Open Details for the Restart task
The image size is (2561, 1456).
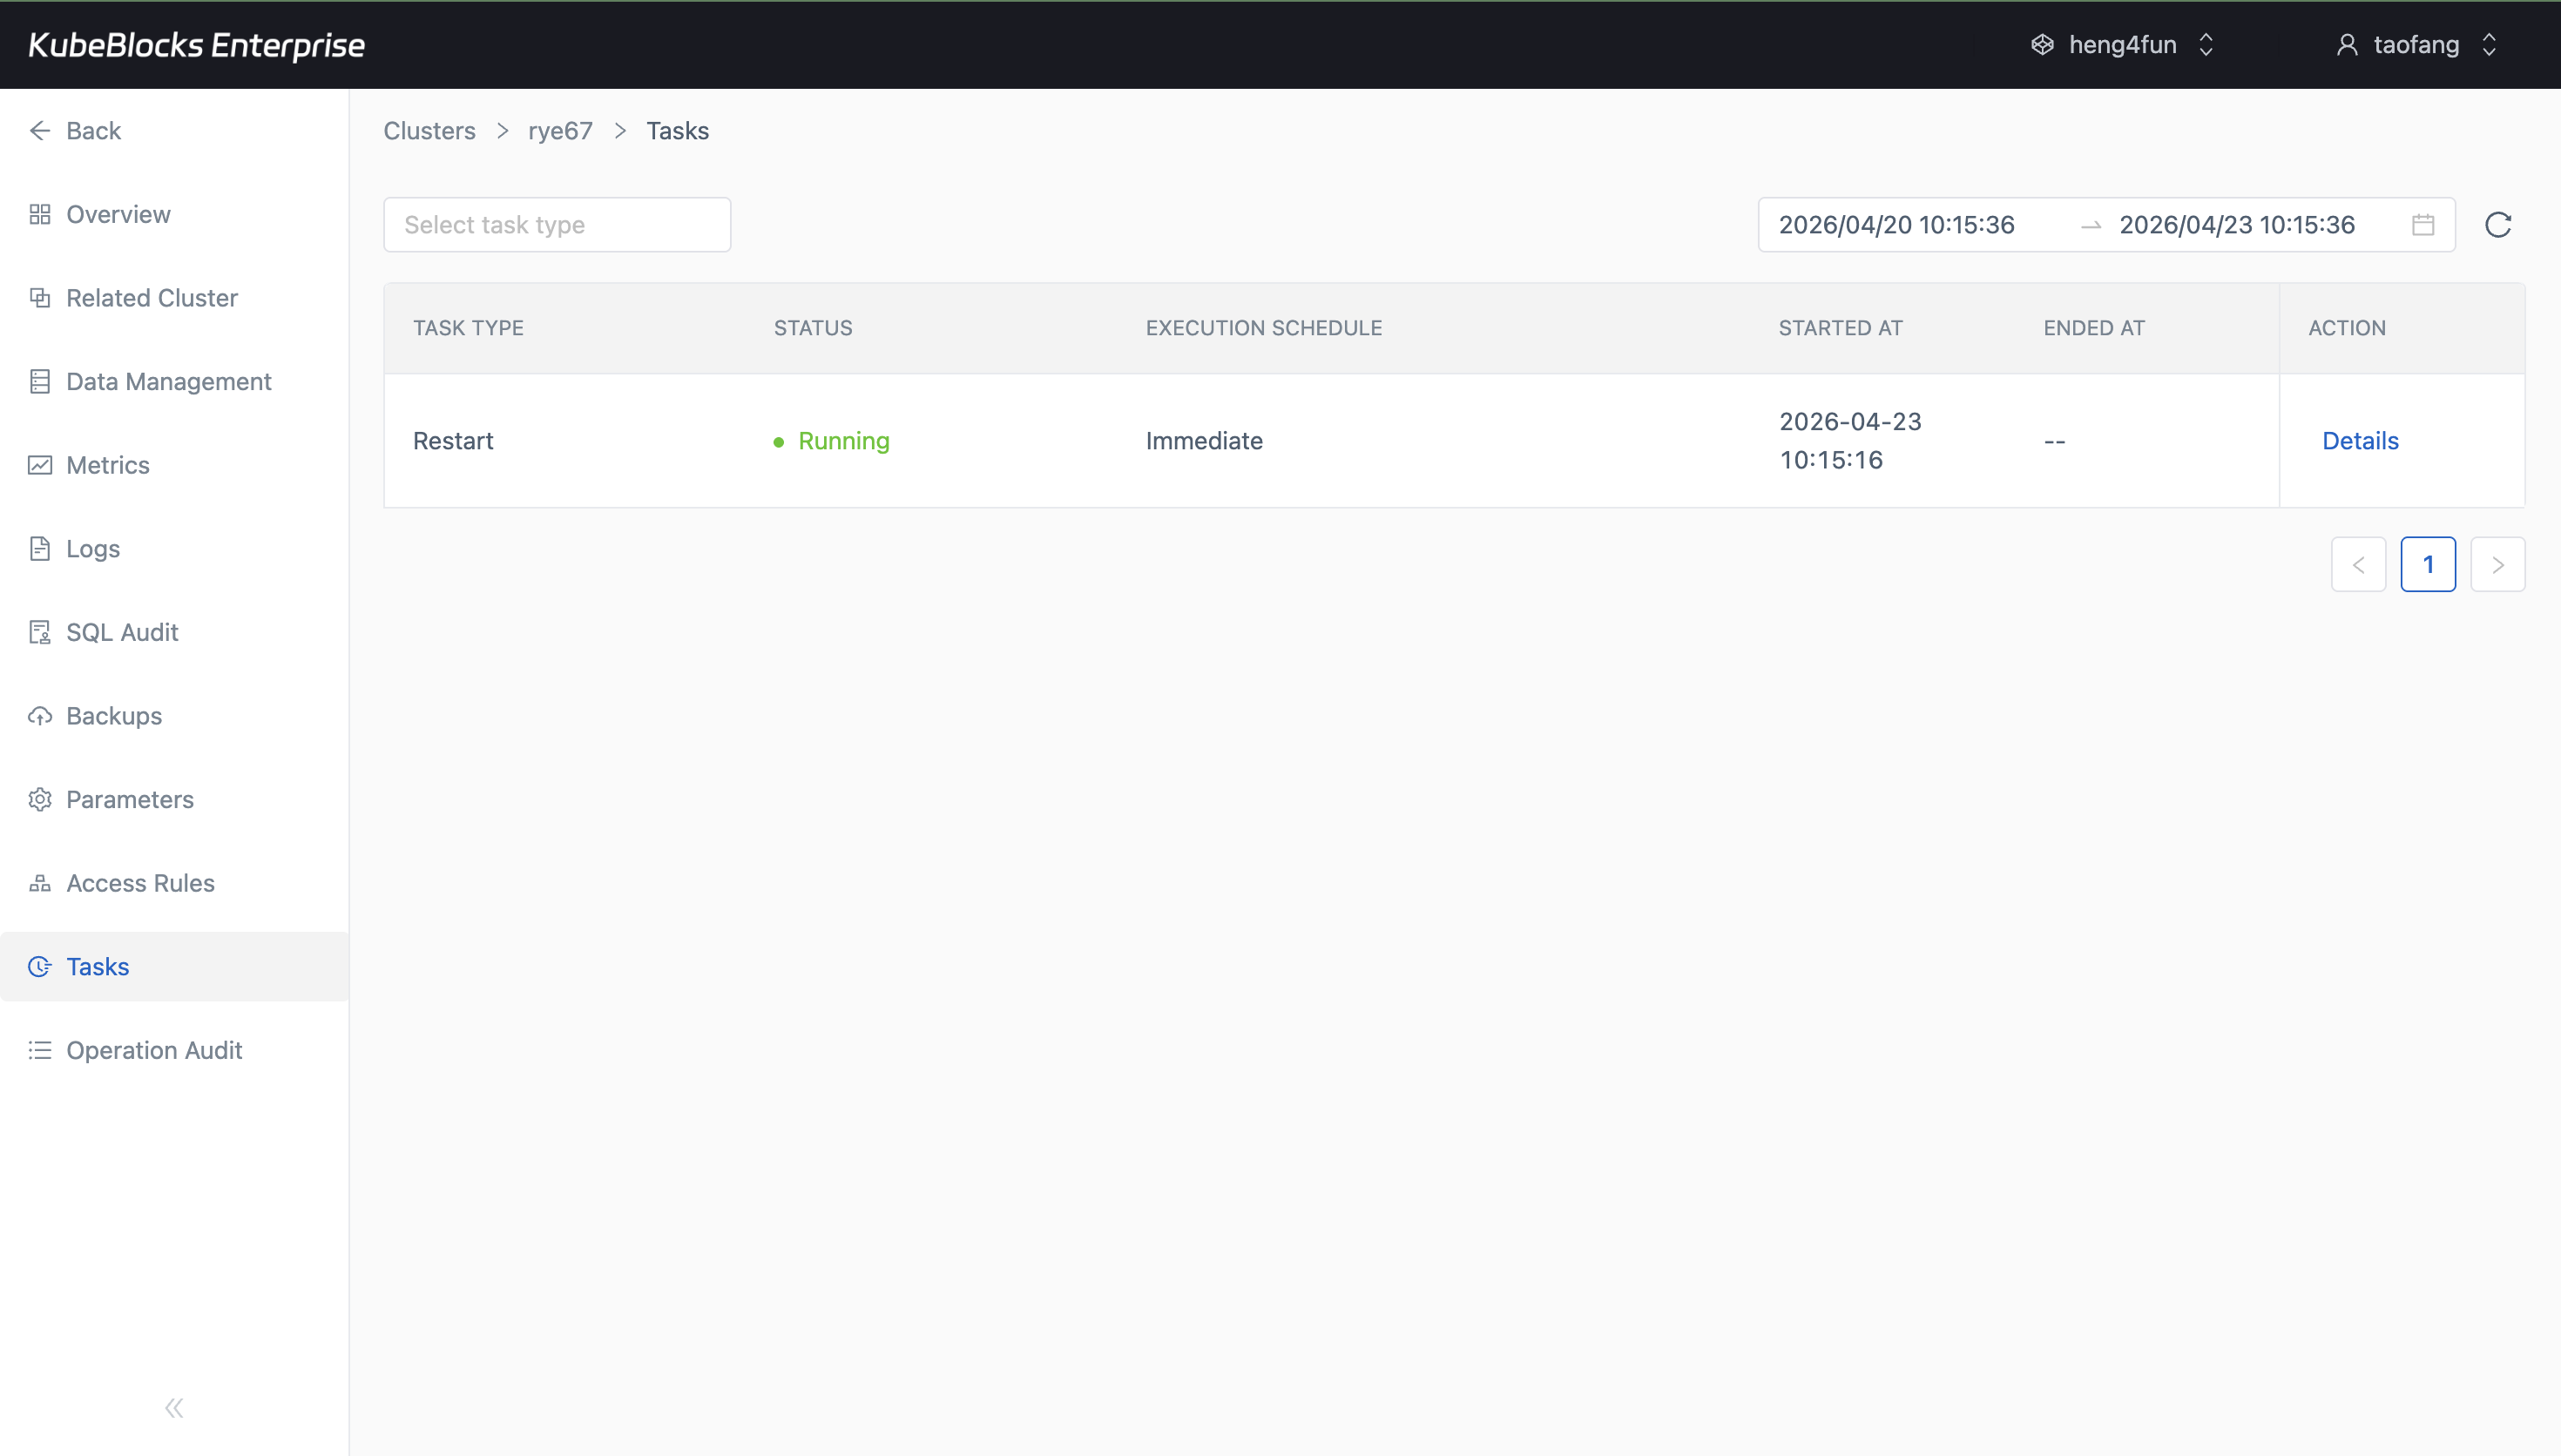[2359, 440]
